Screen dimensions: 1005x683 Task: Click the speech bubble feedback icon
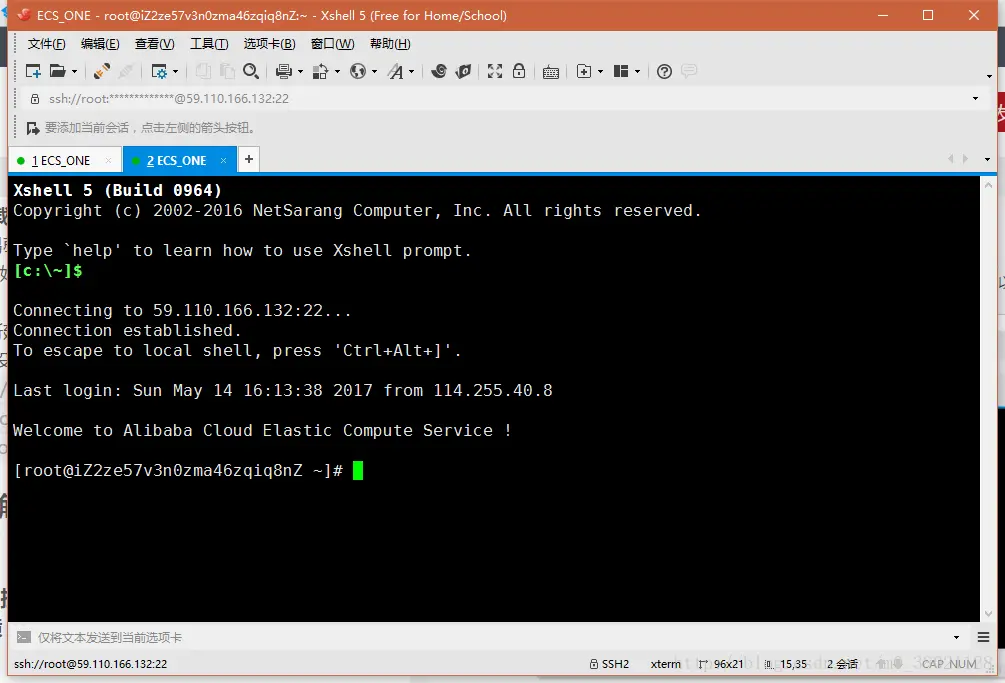pos(689,71)
